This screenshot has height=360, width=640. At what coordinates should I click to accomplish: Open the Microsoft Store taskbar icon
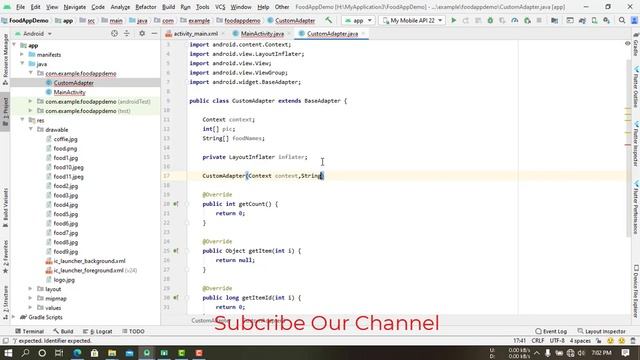(94, 353)
